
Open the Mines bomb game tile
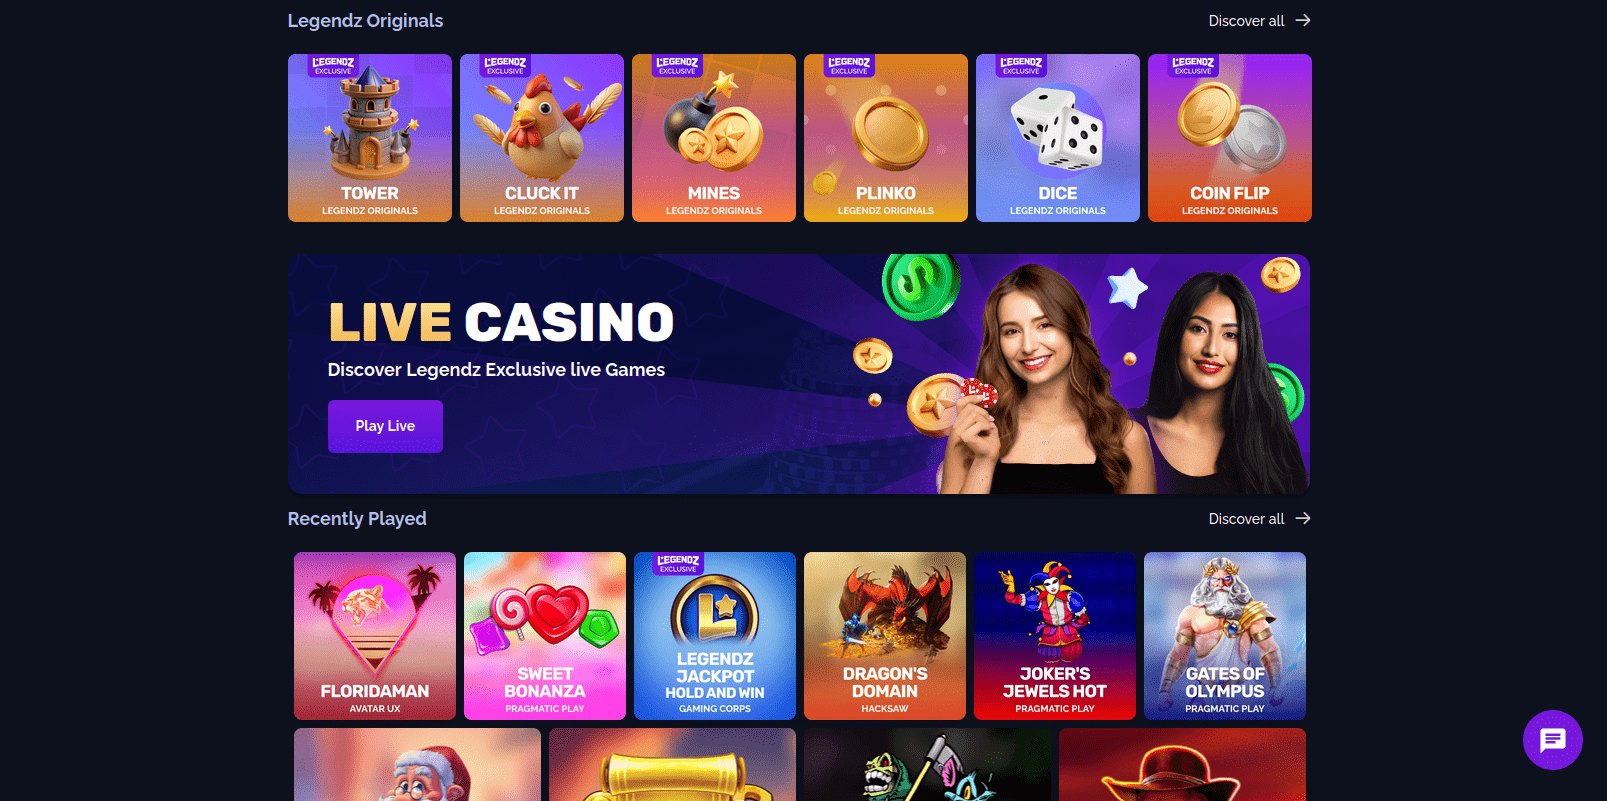(x=714, y=138)
